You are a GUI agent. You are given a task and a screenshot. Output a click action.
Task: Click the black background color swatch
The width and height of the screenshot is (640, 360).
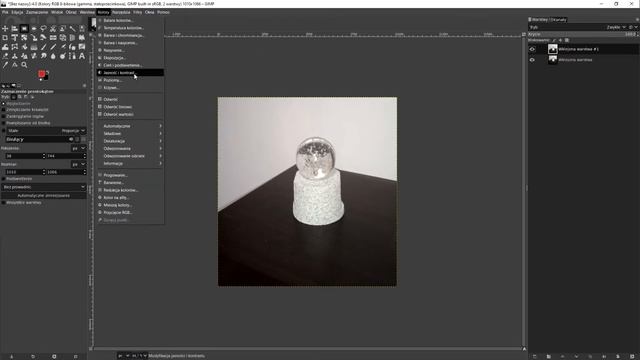tap(46, 77)
